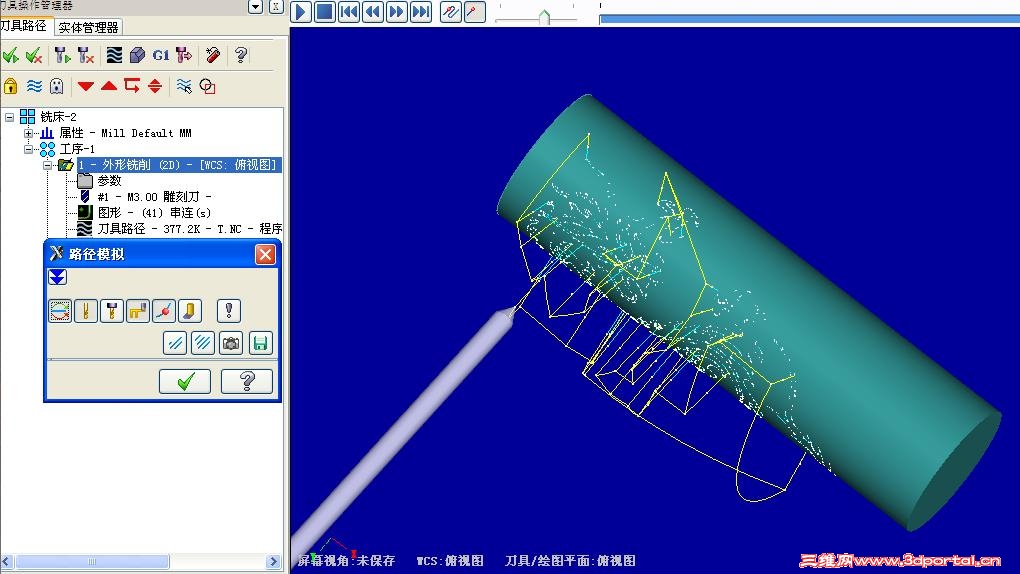Image resolution: width=1020 pixels, height=574 pixels.
Task: Select 1 - 外形铣削 (2D) operation
Action: point(178,165)
